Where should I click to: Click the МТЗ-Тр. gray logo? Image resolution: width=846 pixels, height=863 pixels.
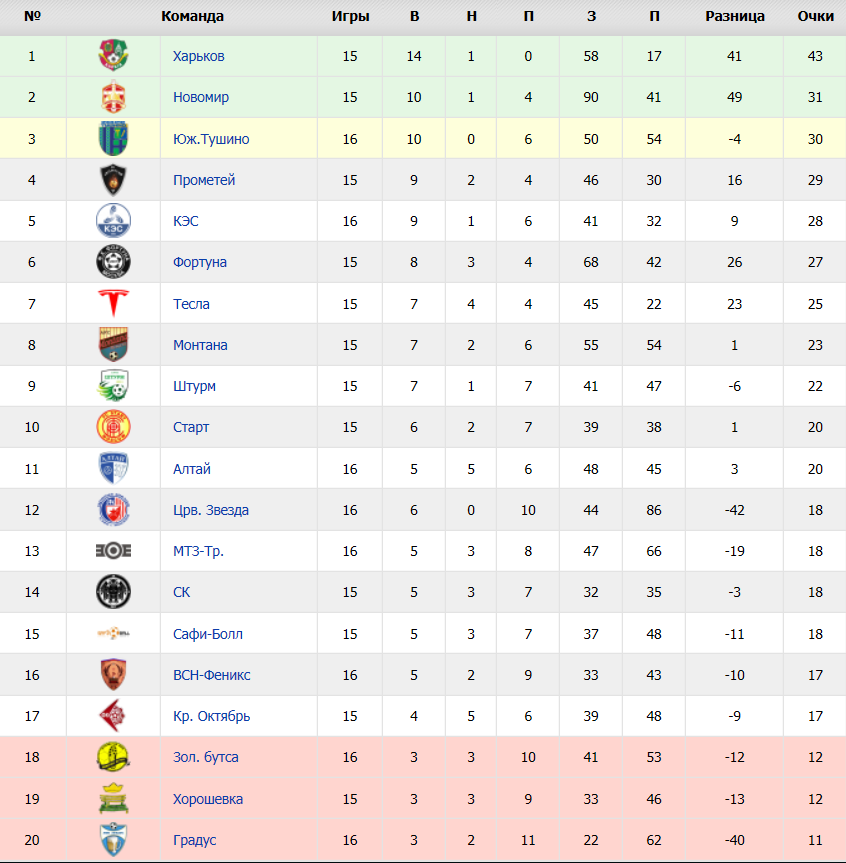[113, 551]
